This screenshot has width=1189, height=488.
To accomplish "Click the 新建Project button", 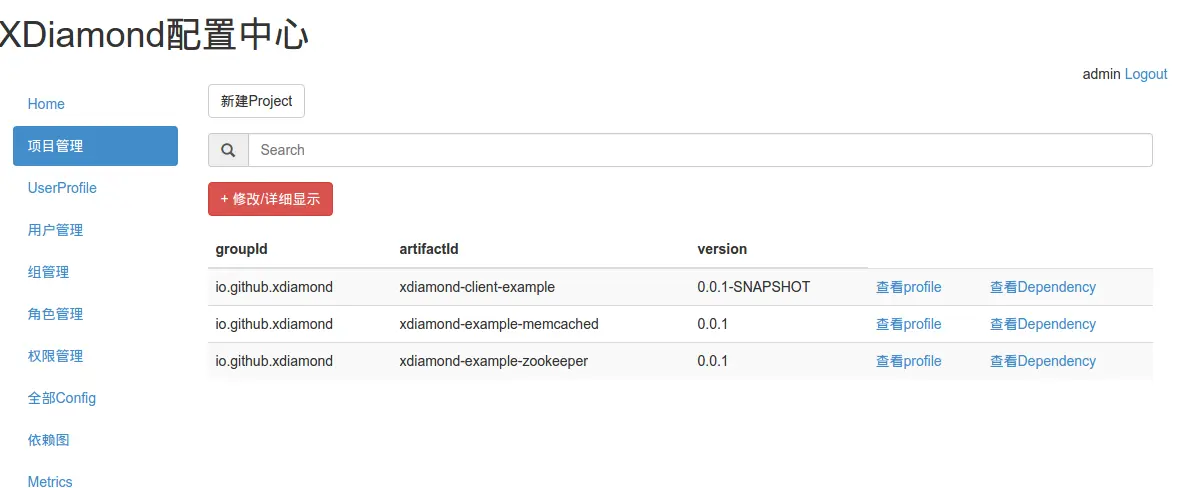I will tap(256, 101).
